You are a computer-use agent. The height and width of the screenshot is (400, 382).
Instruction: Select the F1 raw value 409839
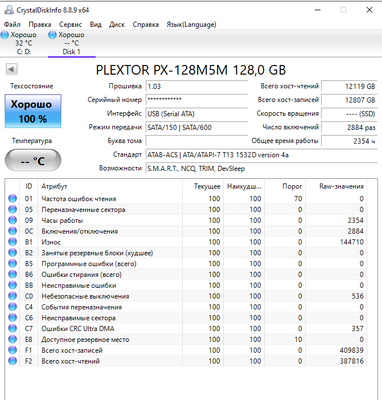coord(352,350)
